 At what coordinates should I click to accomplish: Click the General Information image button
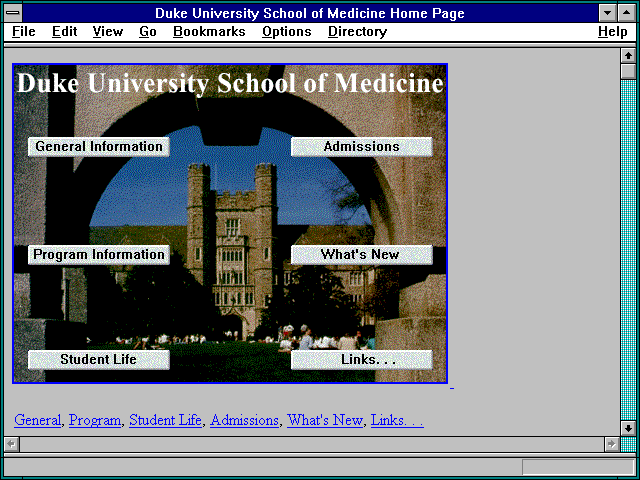click(x=99, y=147)
